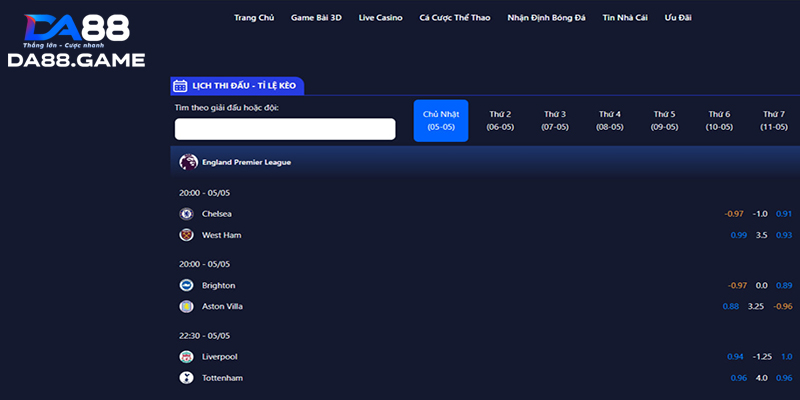The width and height of the screenshot is (800, 400).
Task: Click Chelsea's -1.0 handicap value
Action: [760, 214]
